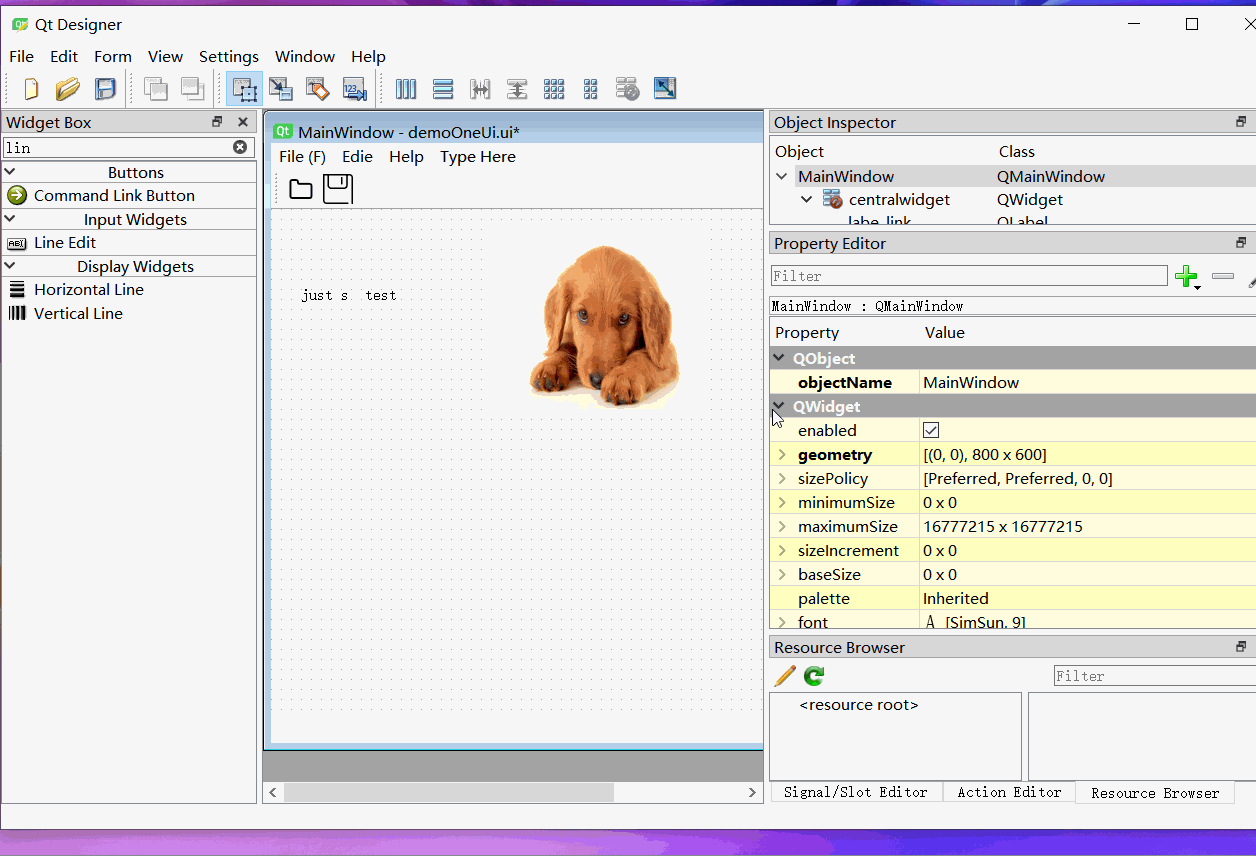Apply Lay Out Vertically icon

(x=443, y=89)
